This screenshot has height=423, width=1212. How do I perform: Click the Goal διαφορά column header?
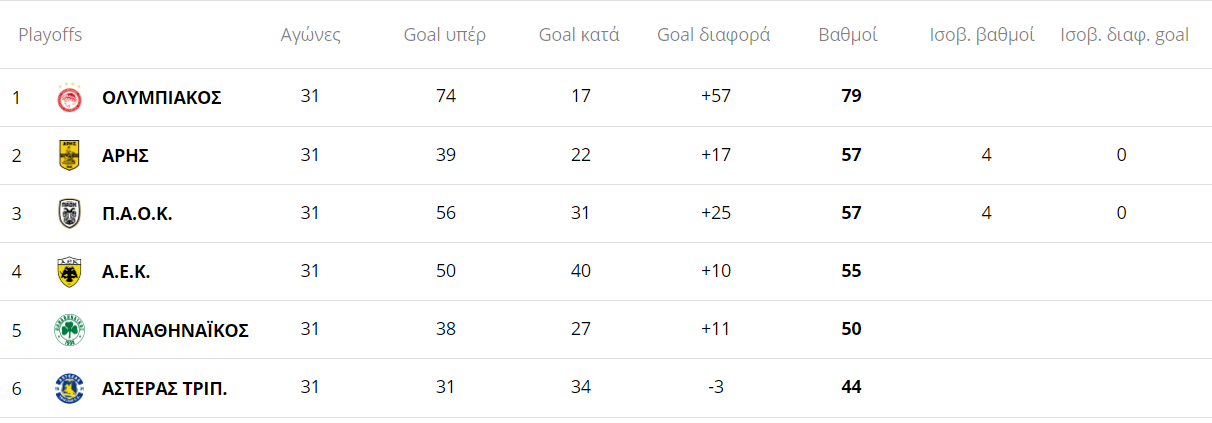click(x=714, y=35)
